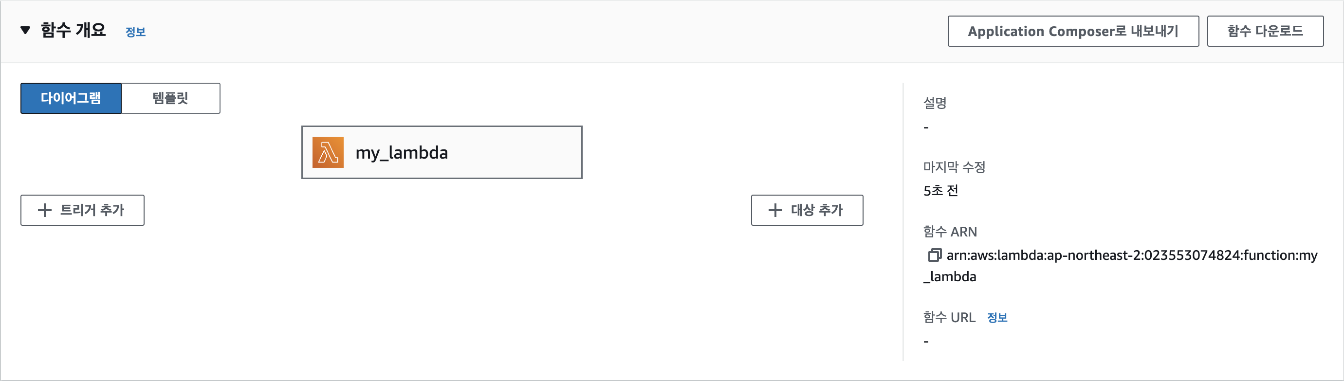This screenshot has width=1344, height=381.
Task: Collapse the 함수 개요 section triangle
Action: (x=25, y=31)
